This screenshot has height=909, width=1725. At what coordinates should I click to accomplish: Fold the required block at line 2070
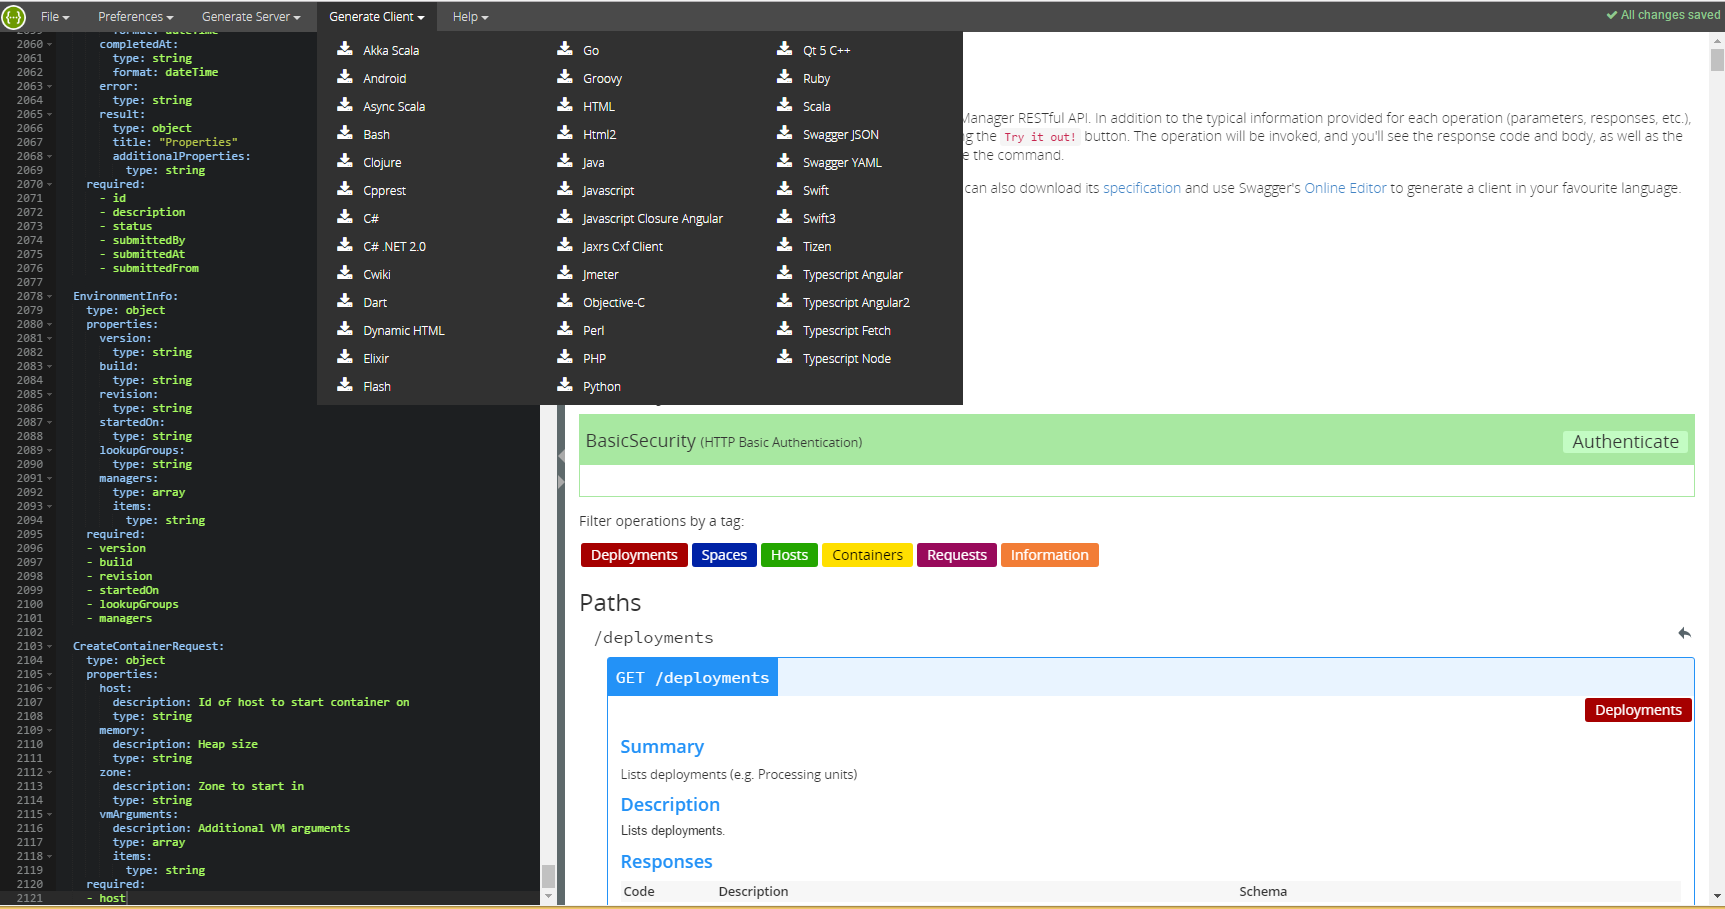click(50, 185)
